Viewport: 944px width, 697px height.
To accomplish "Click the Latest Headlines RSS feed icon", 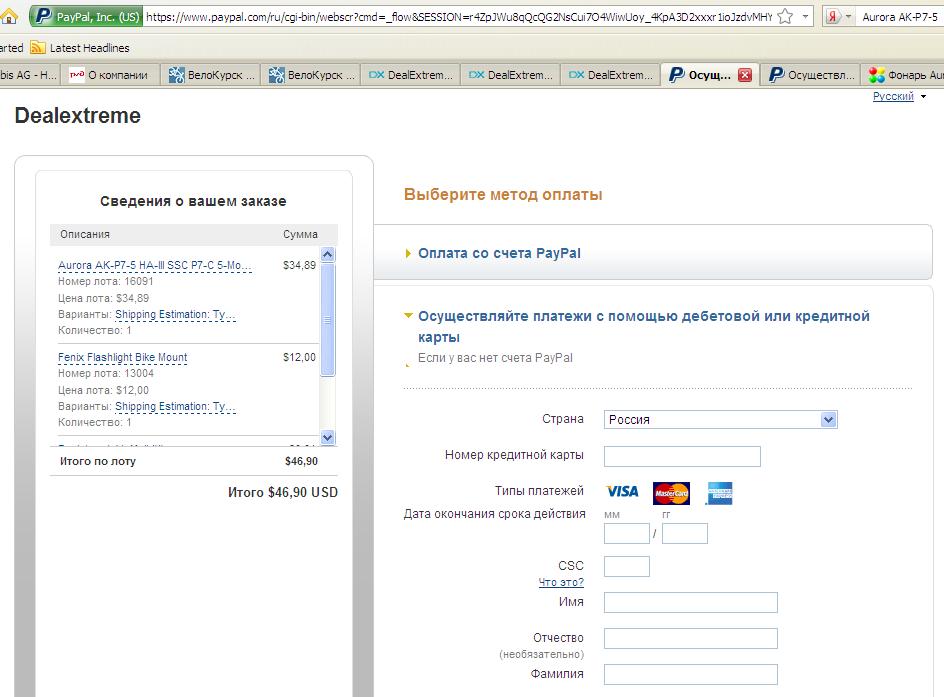I will point(37,48).
